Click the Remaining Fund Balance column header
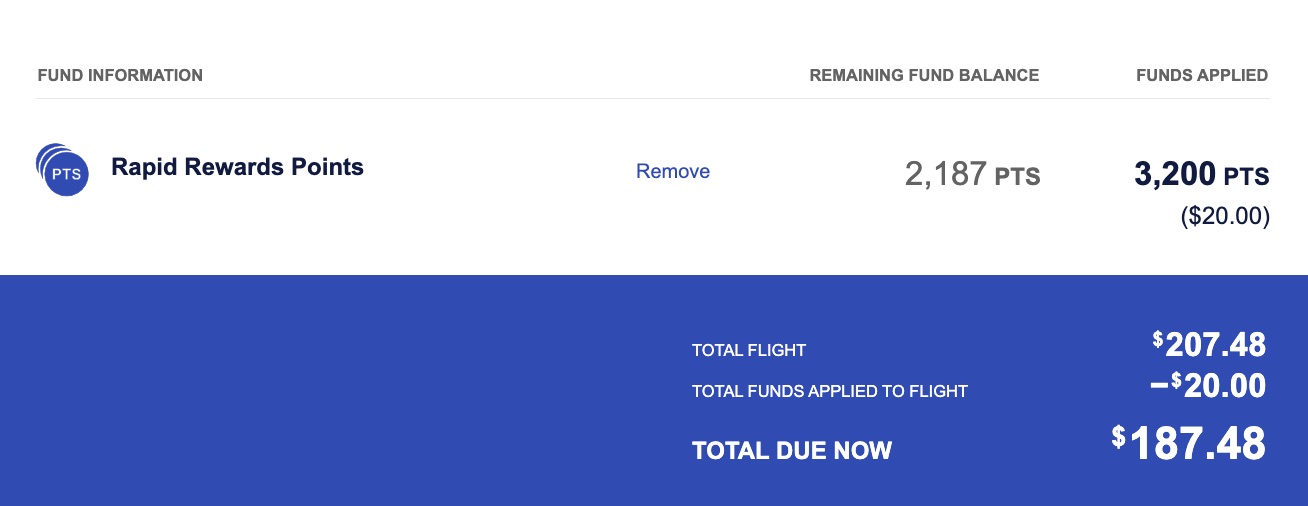The height and width of the screenshot is (506, 1308). click(x=924, y=75)
